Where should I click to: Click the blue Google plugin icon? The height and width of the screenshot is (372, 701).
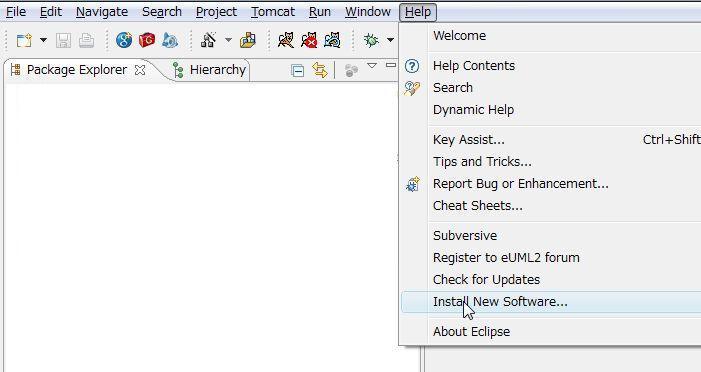coord(124,40)
